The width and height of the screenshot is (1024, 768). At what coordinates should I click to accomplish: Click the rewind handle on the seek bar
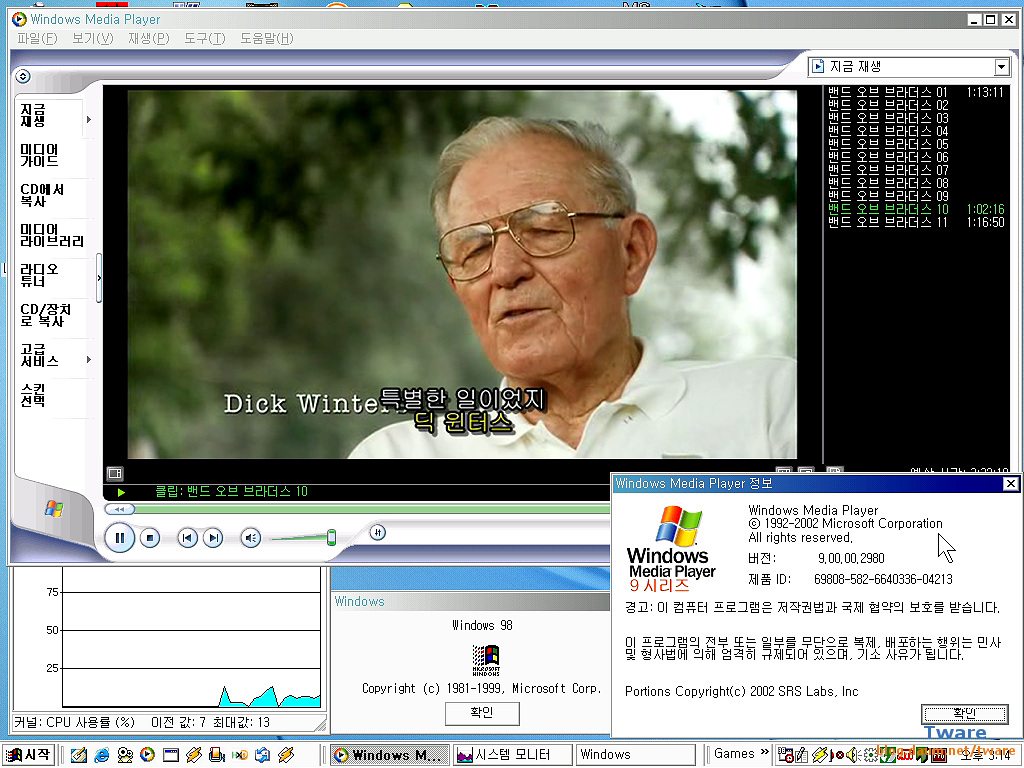[120, 509]
